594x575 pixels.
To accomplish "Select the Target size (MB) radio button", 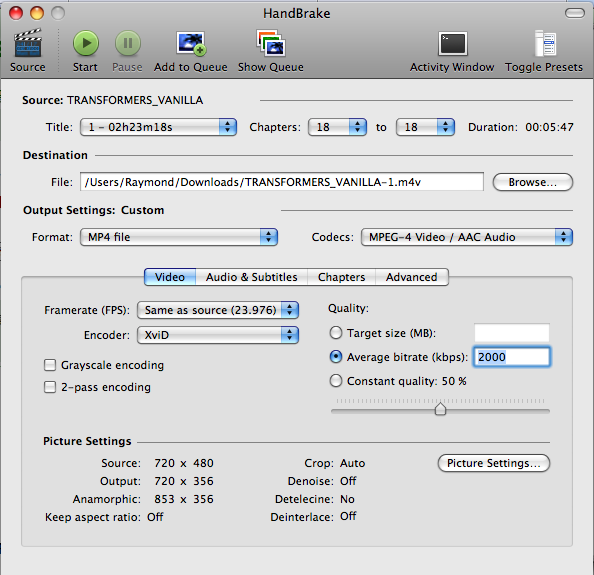I will (x=336, y=333).
